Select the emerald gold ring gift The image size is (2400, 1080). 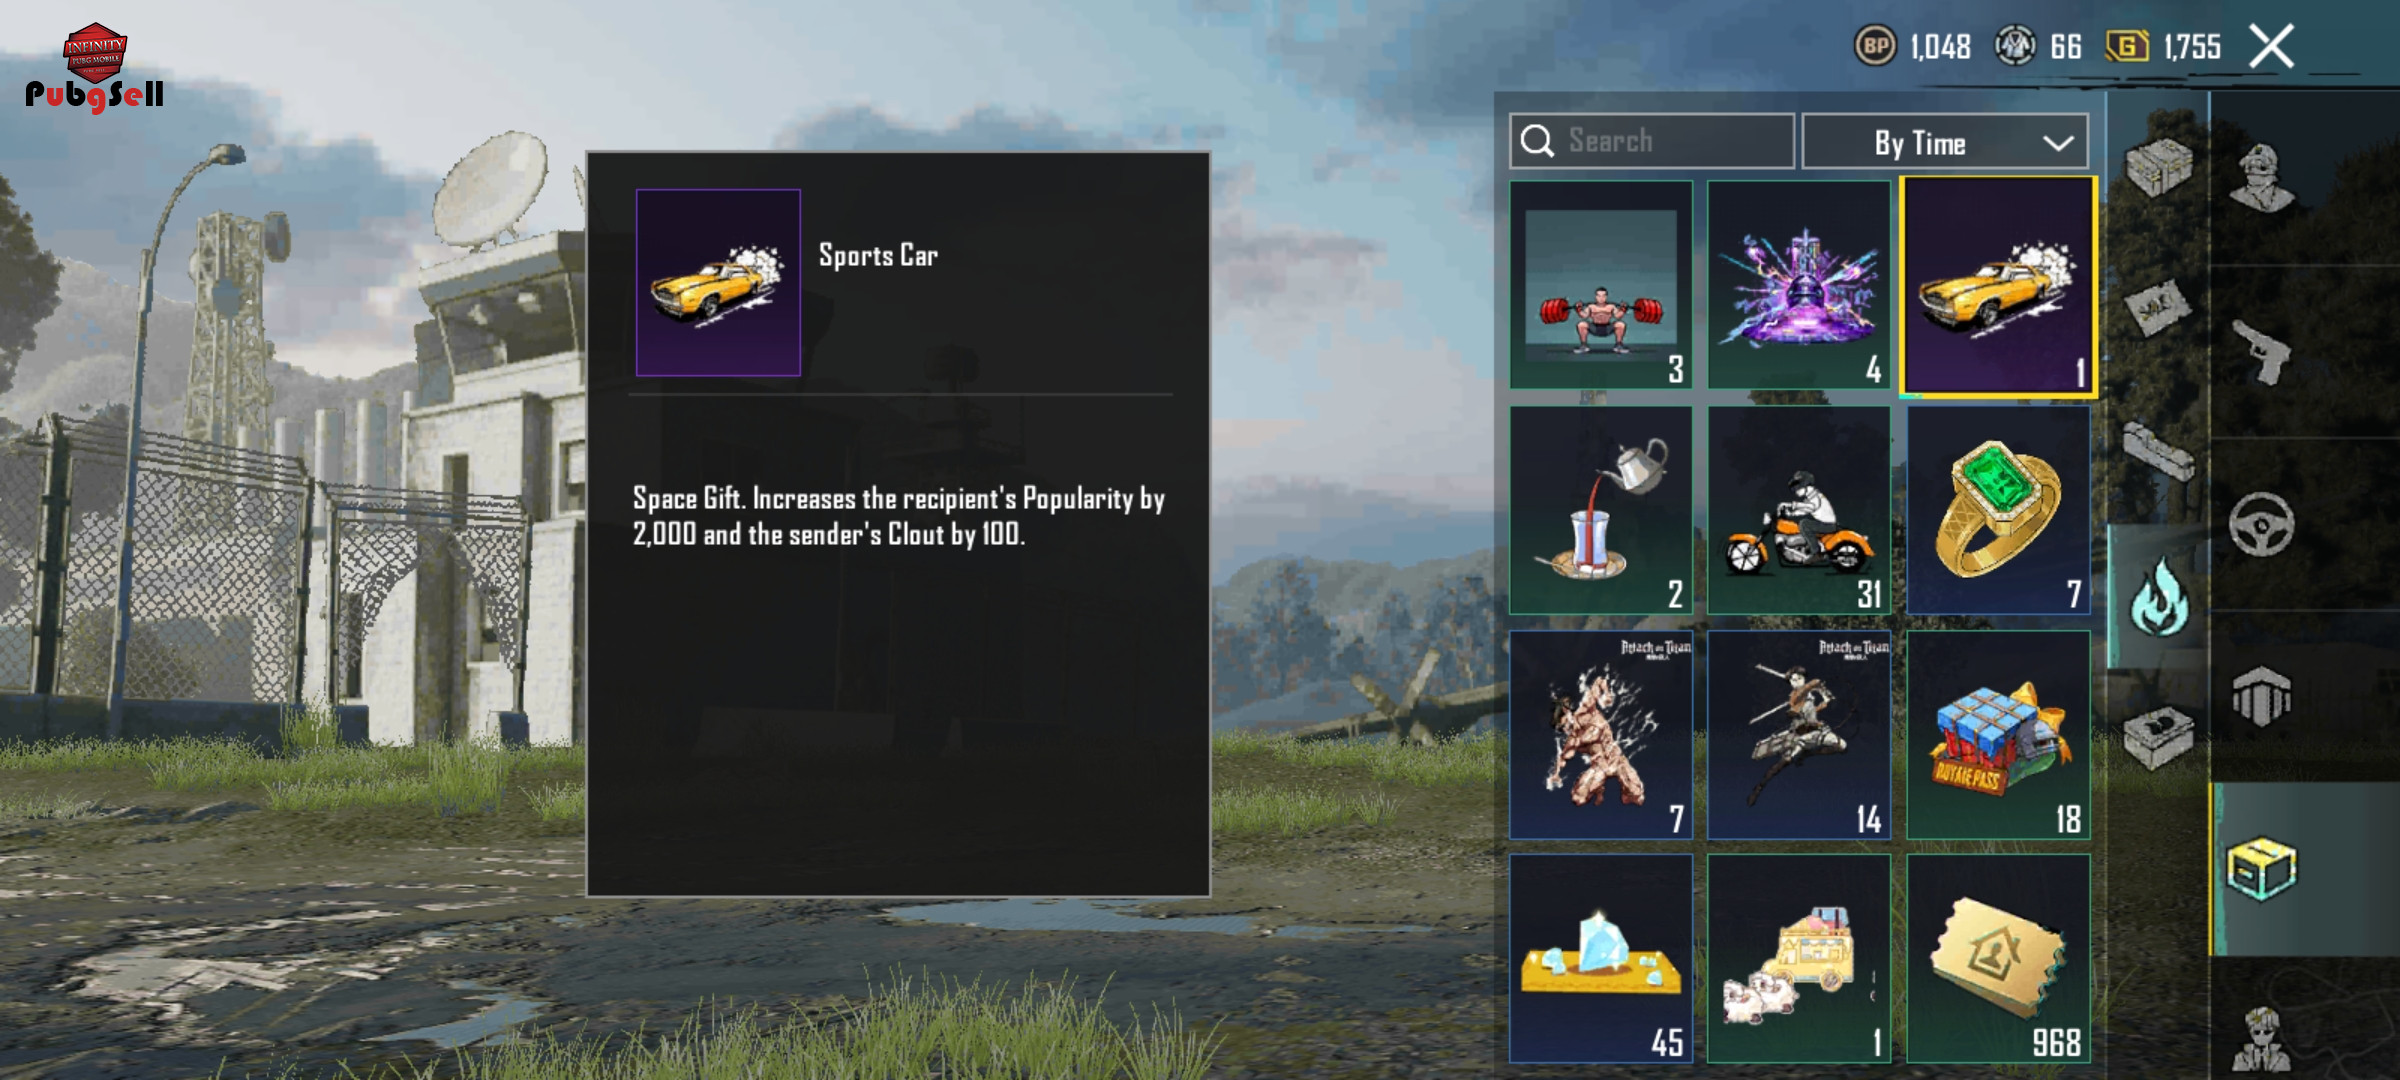(x=1998, y=510)
